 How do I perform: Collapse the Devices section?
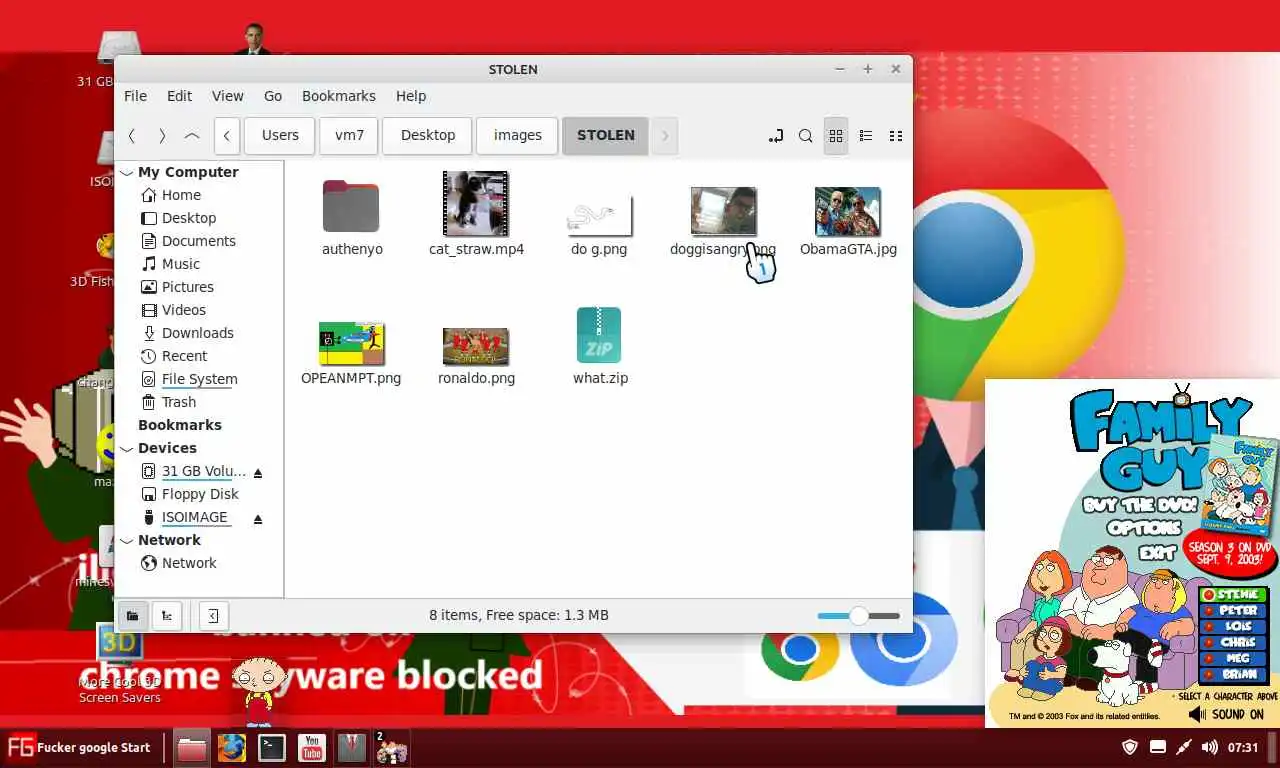point(127,448)
